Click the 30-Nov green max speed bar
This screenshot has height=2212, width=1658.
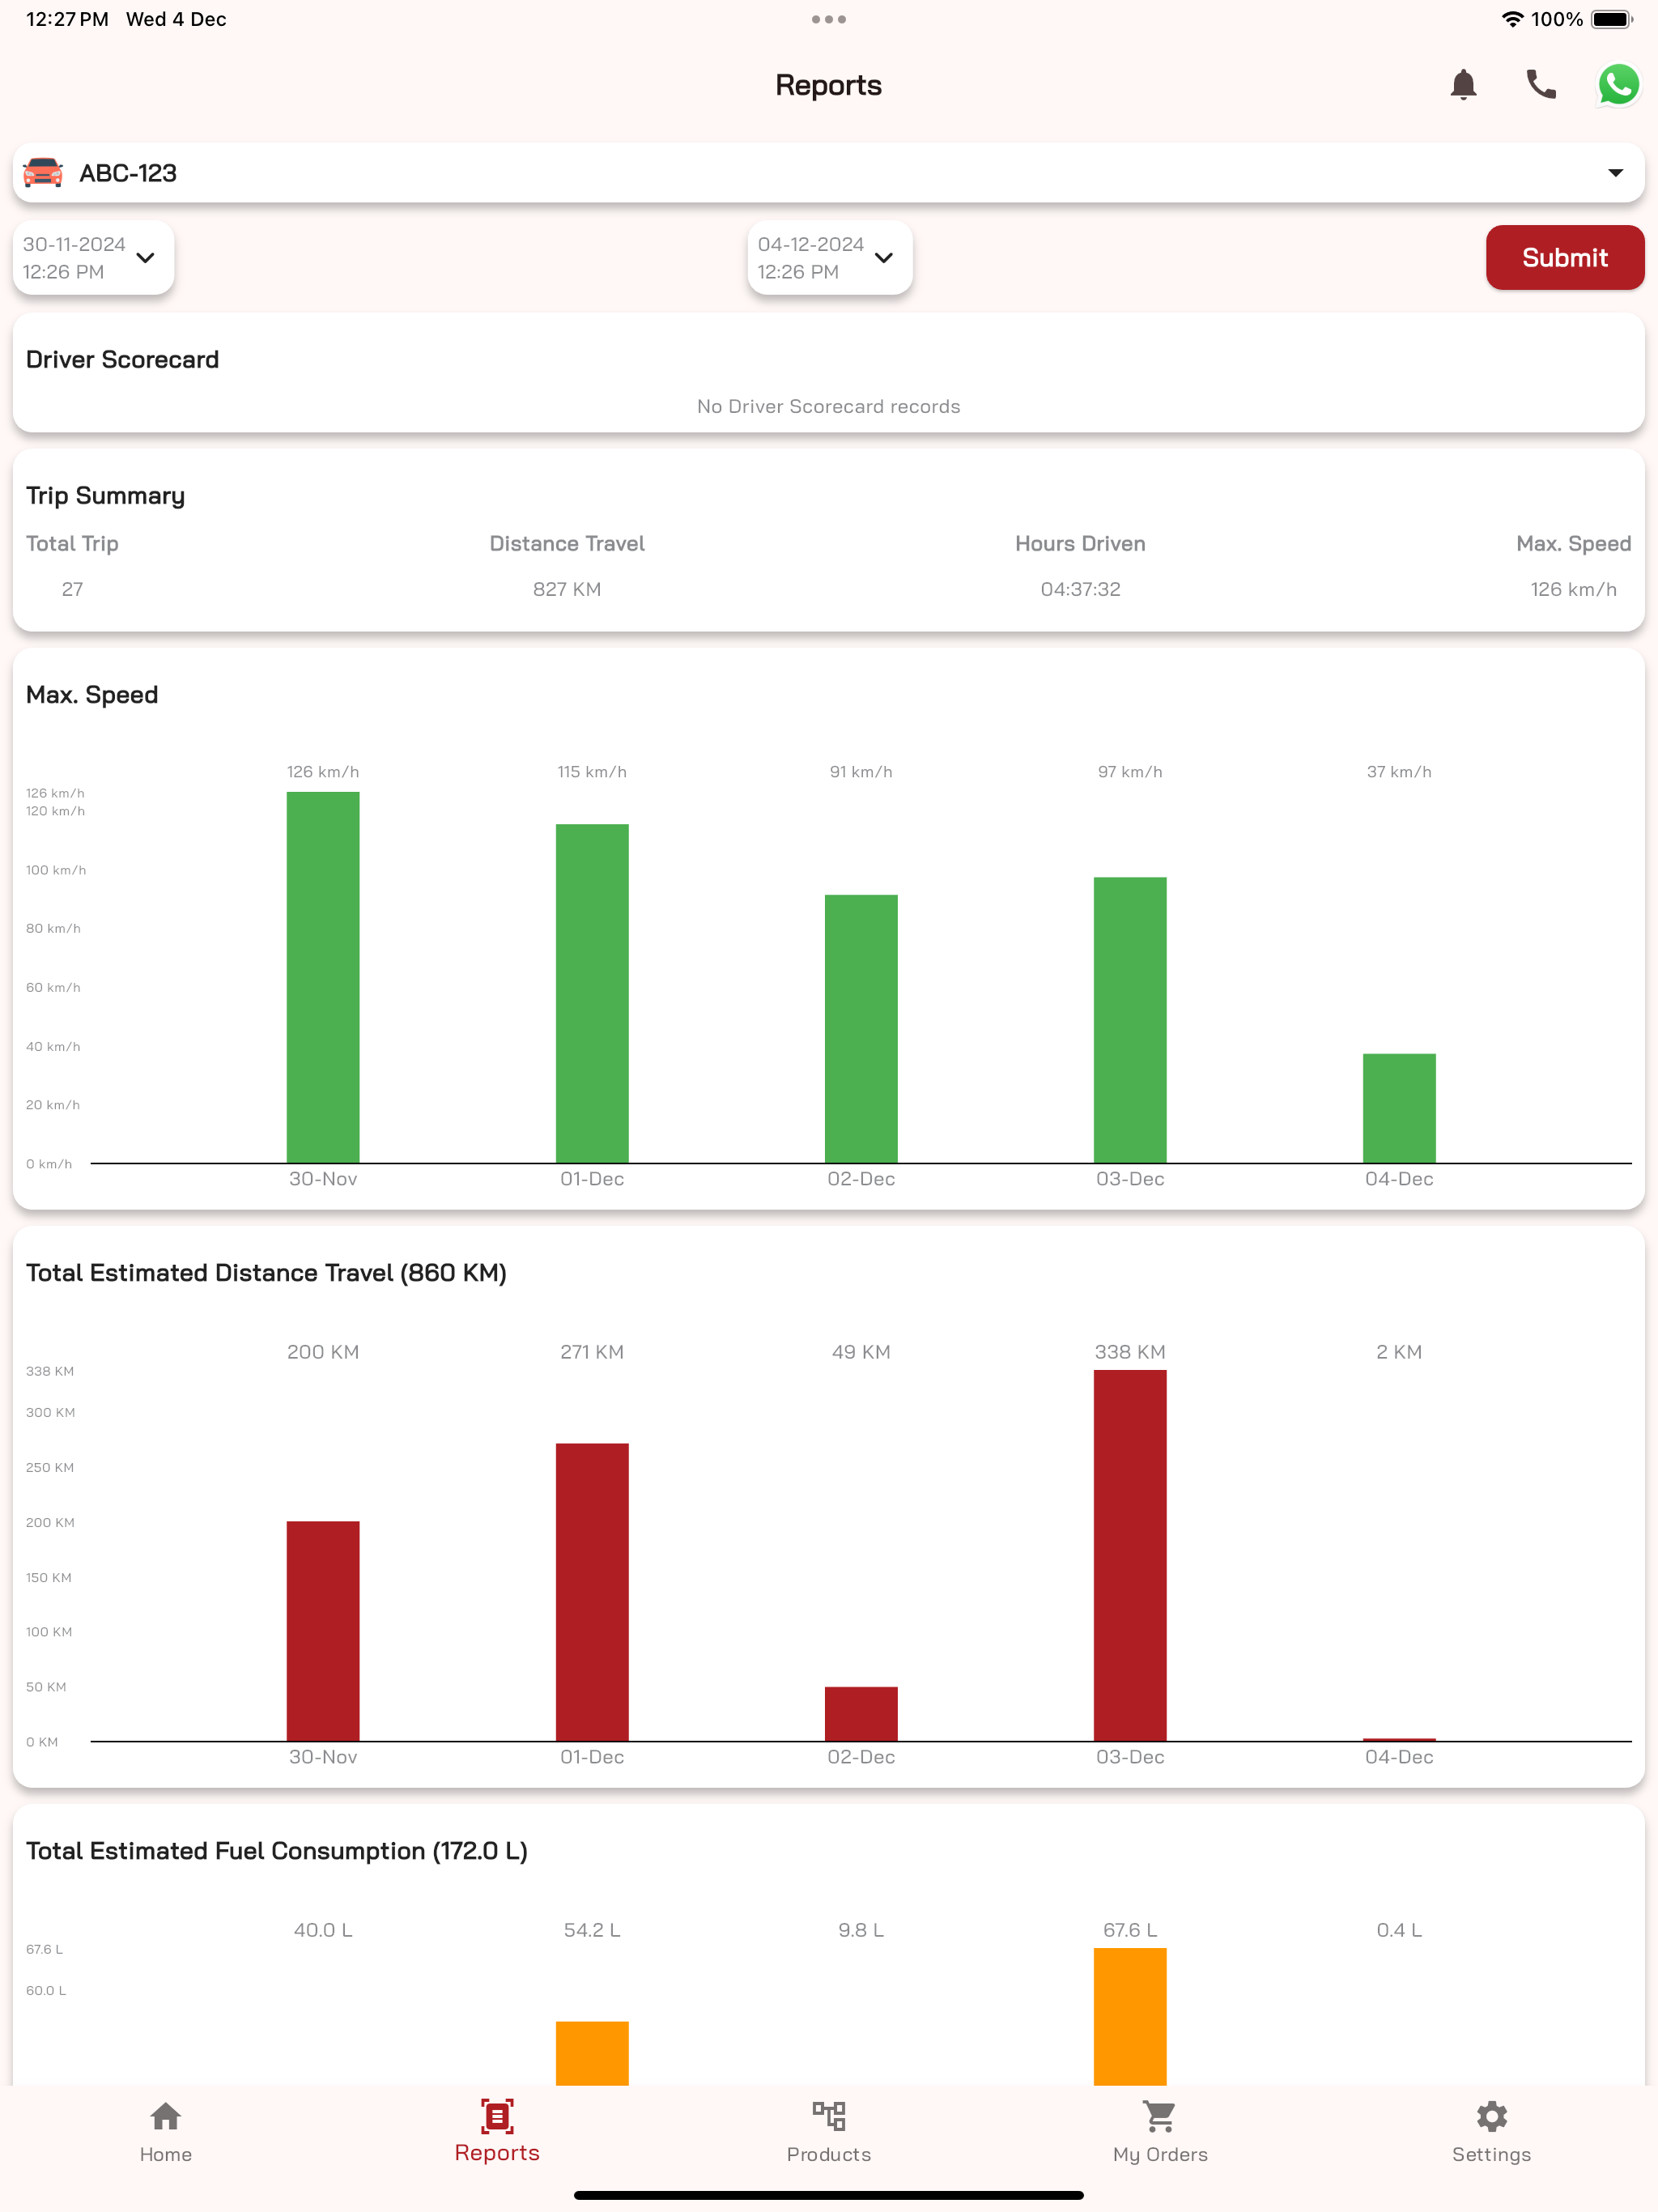pyautogui.click(x=323, y=977)
